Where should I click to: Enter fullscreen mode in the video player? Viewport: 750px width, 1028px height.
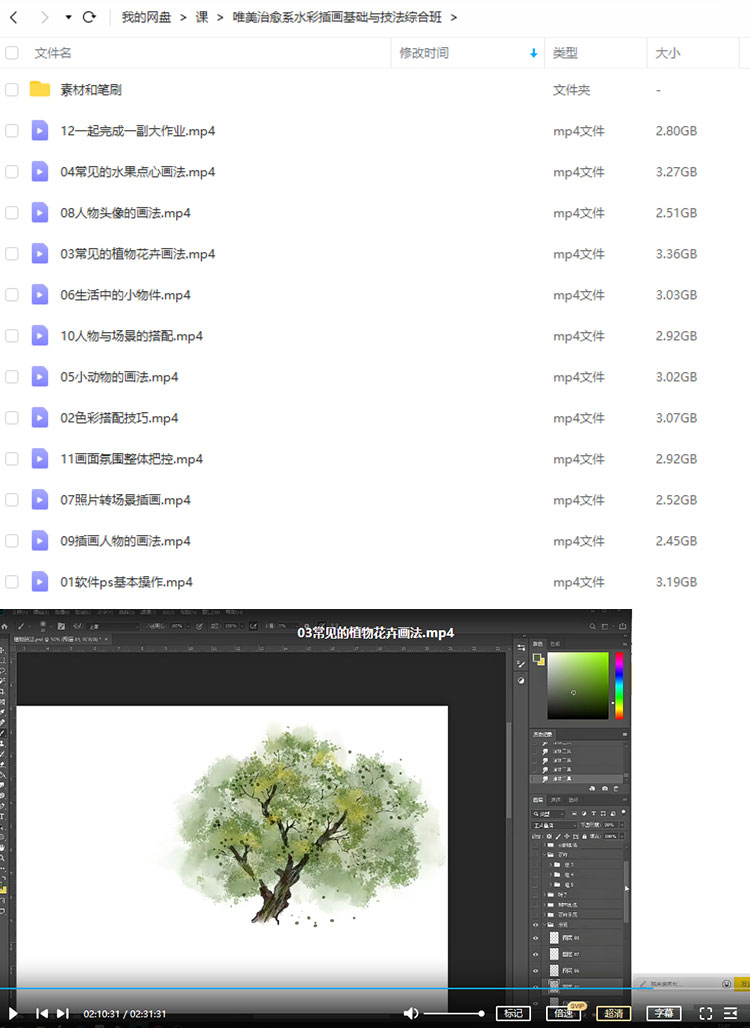[x=705, y=1013]
